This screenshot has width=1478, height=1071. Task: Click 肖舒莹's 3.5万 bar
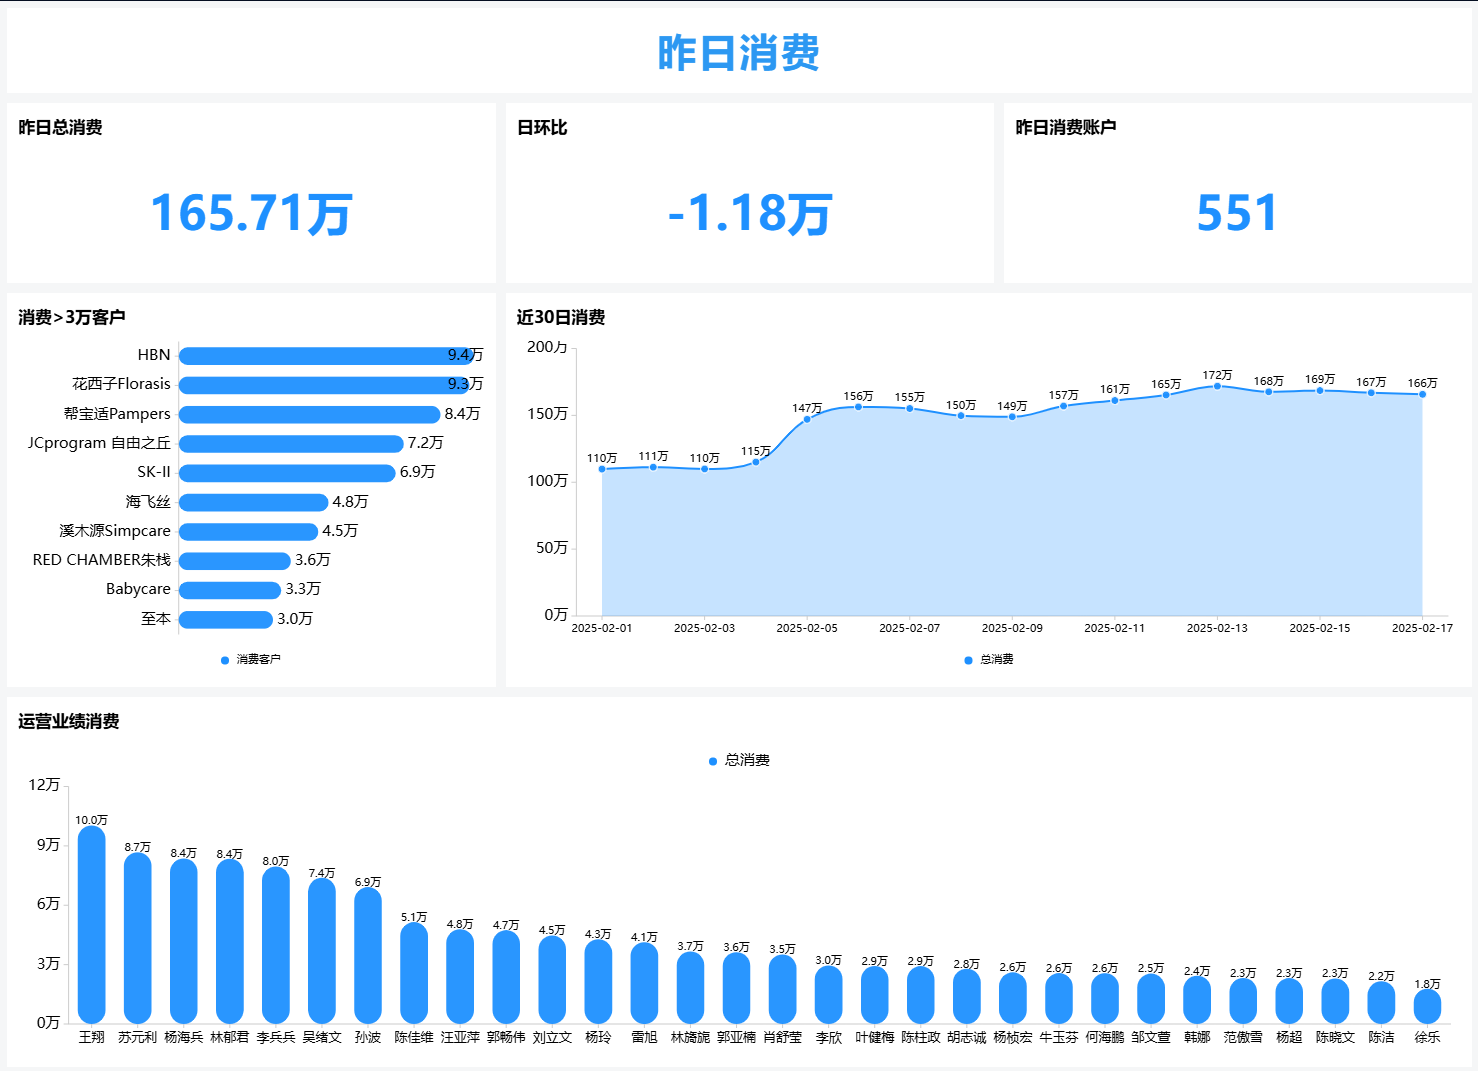(783, 989)
